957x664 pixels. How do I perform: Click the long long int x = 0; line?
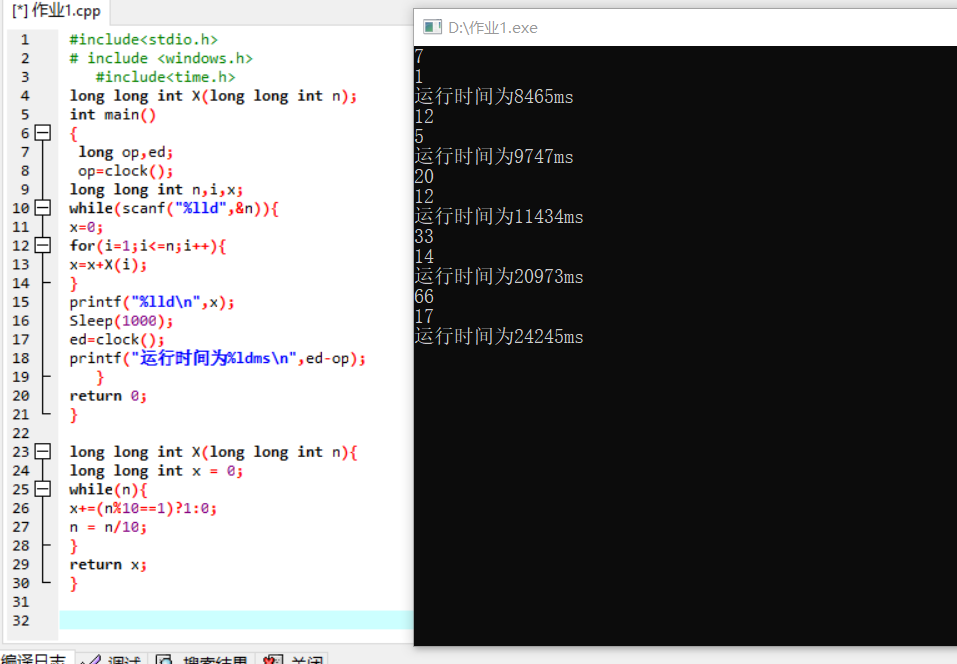pyautogui.click(x=156, y=471)
